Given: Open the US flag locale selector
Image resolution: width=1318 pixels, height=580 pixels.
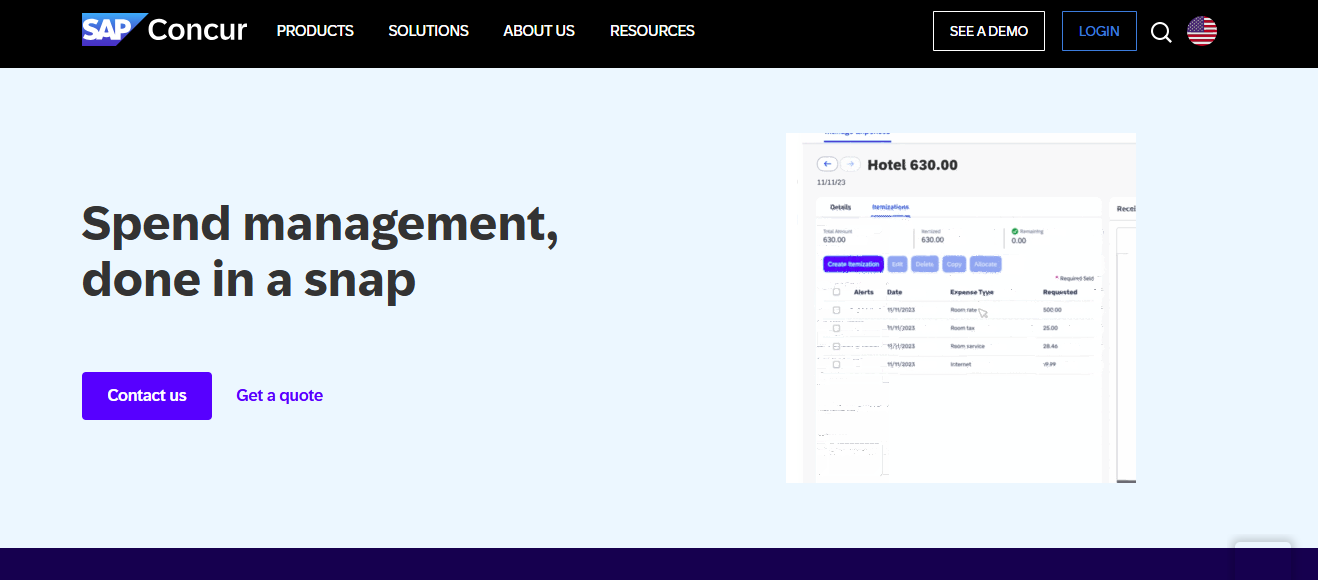Looking at the screenshot, I should click(1201, 31).
